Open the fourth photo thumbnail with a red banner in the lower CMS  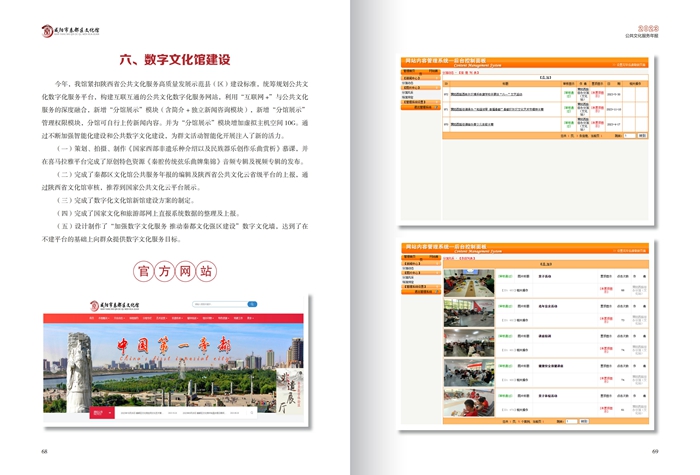tap(469, 373)
